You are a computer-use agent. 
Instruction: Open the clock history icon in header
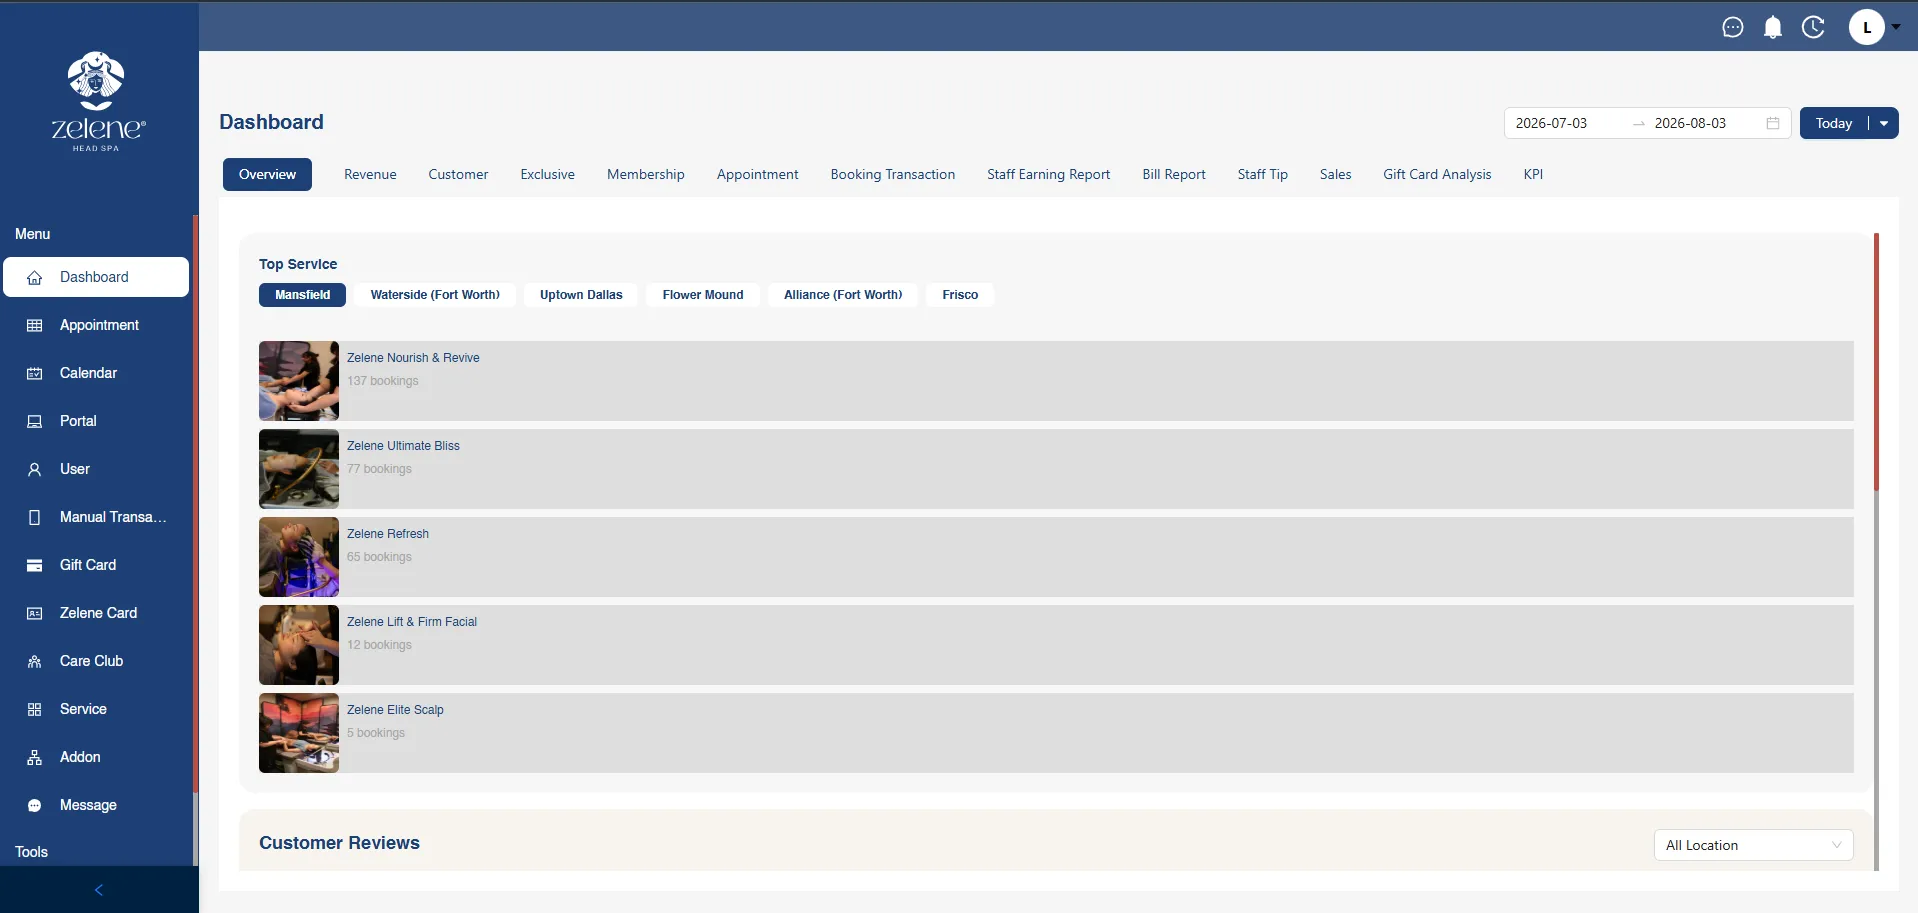point(1813,27)
